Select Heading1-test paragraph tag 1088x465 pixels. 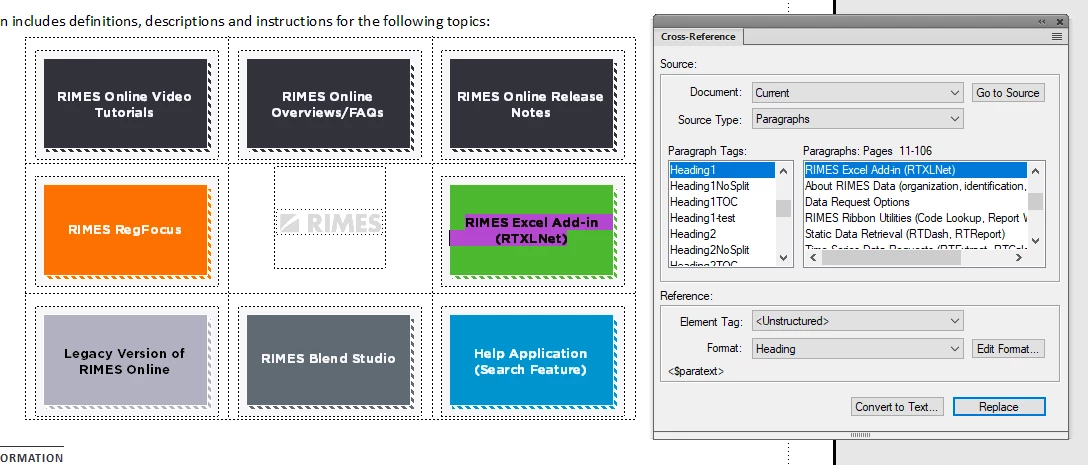point(722,218)
